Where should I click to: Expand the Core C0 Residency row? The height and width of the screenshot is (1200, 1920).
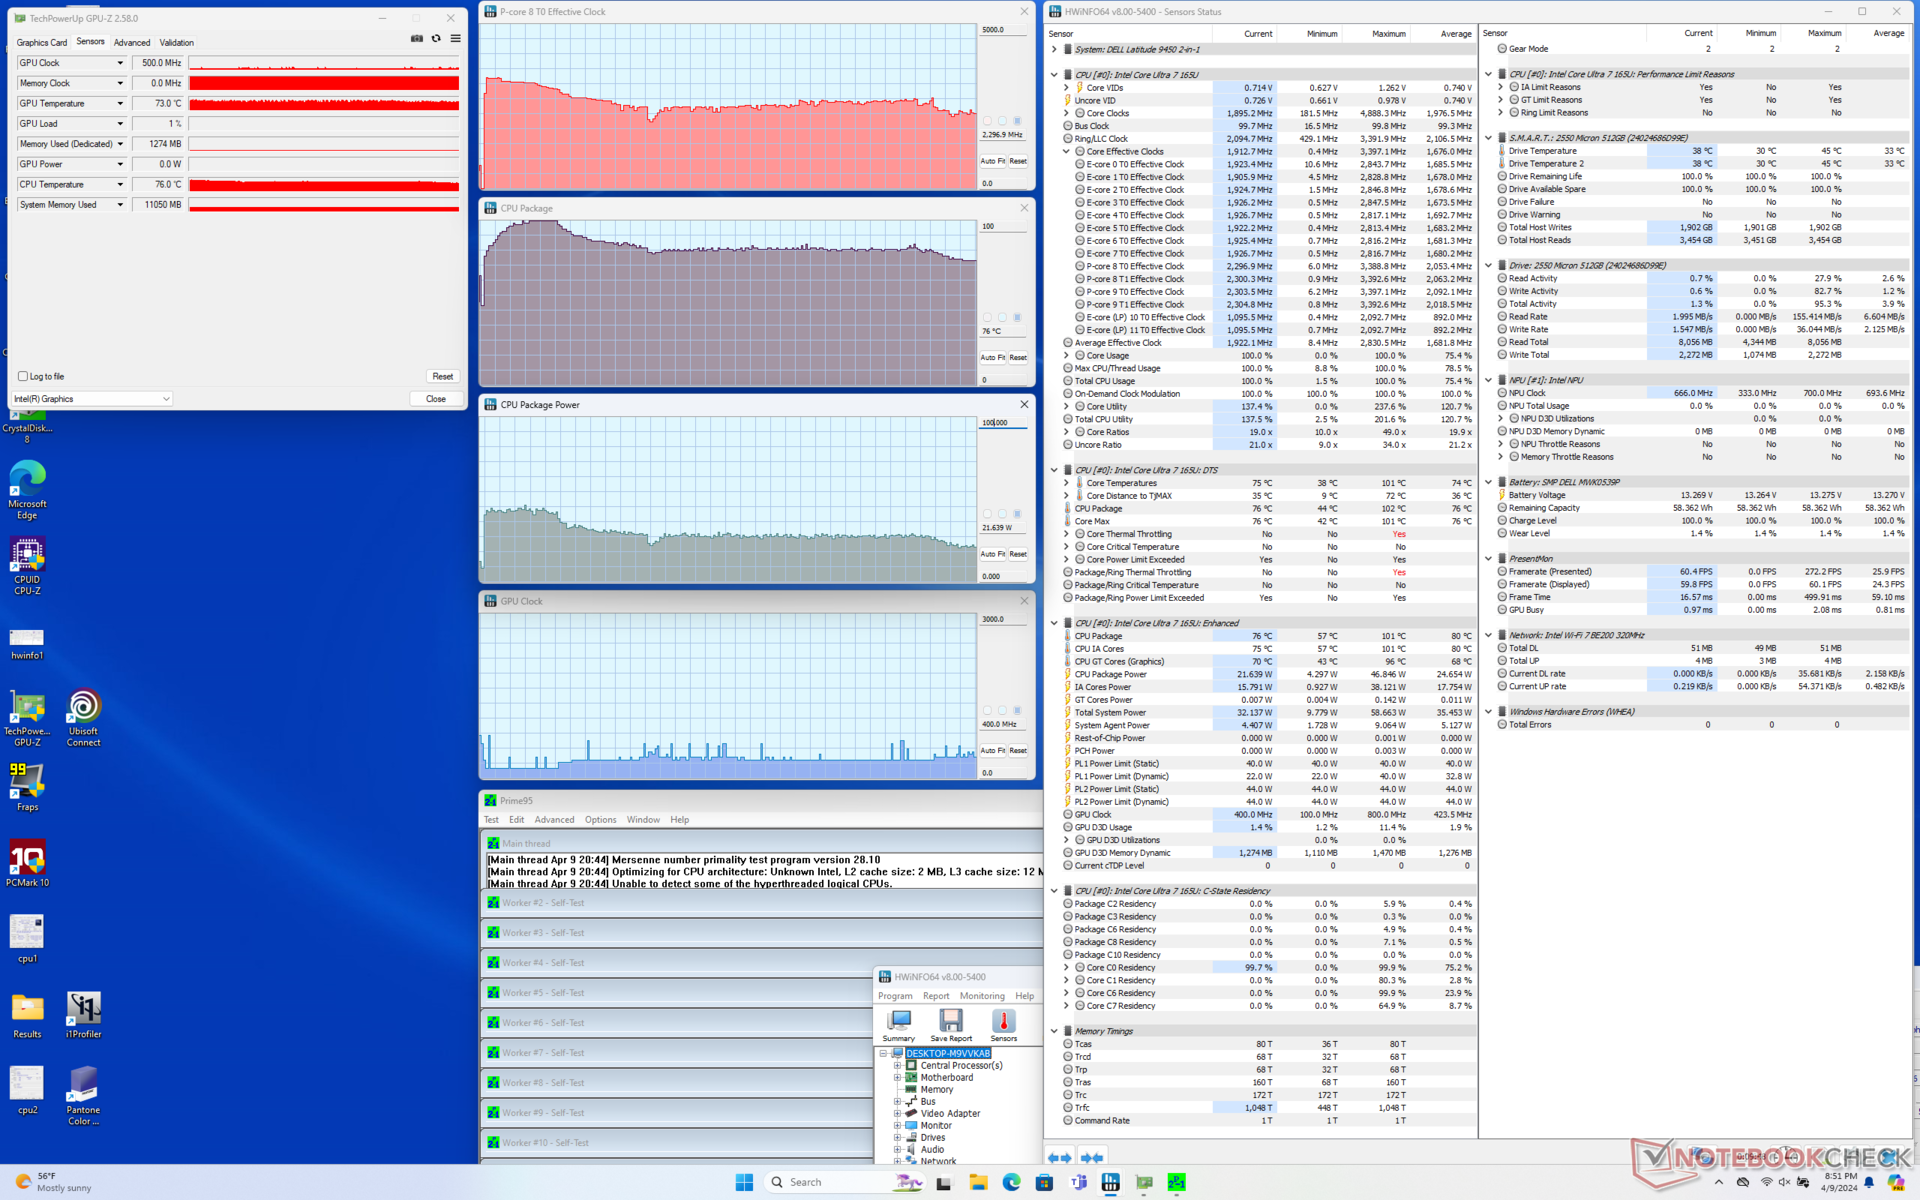1067,968
